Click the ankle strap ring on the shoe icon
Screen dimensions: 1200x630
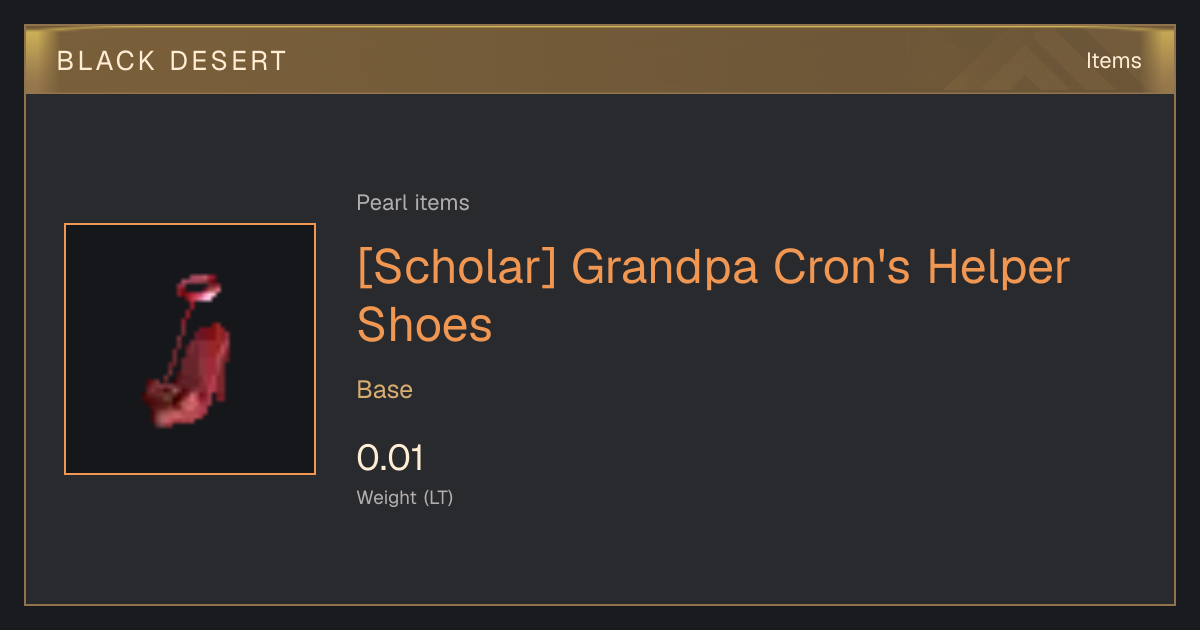point(198,289)
